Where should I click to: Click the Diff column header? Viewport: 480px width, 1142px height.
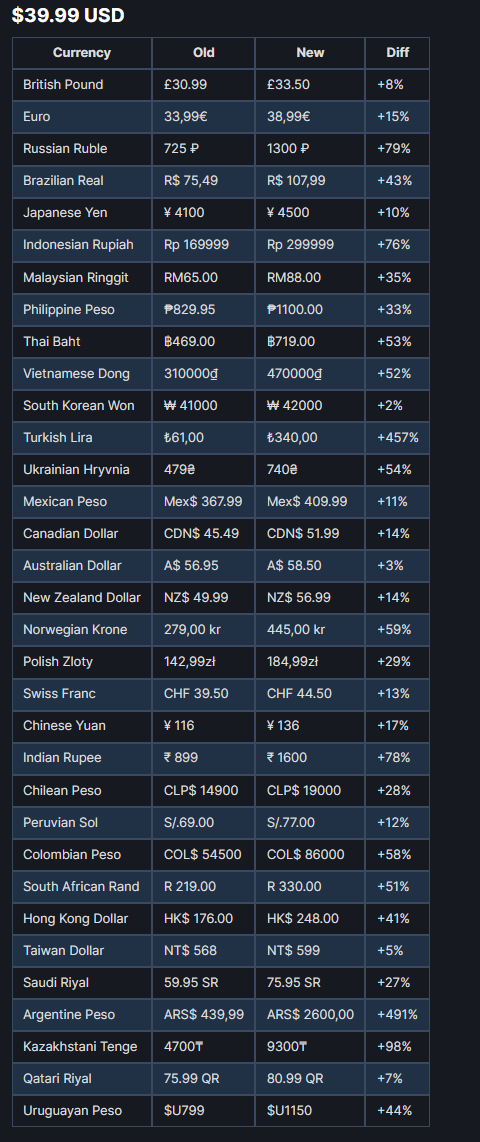397,52
